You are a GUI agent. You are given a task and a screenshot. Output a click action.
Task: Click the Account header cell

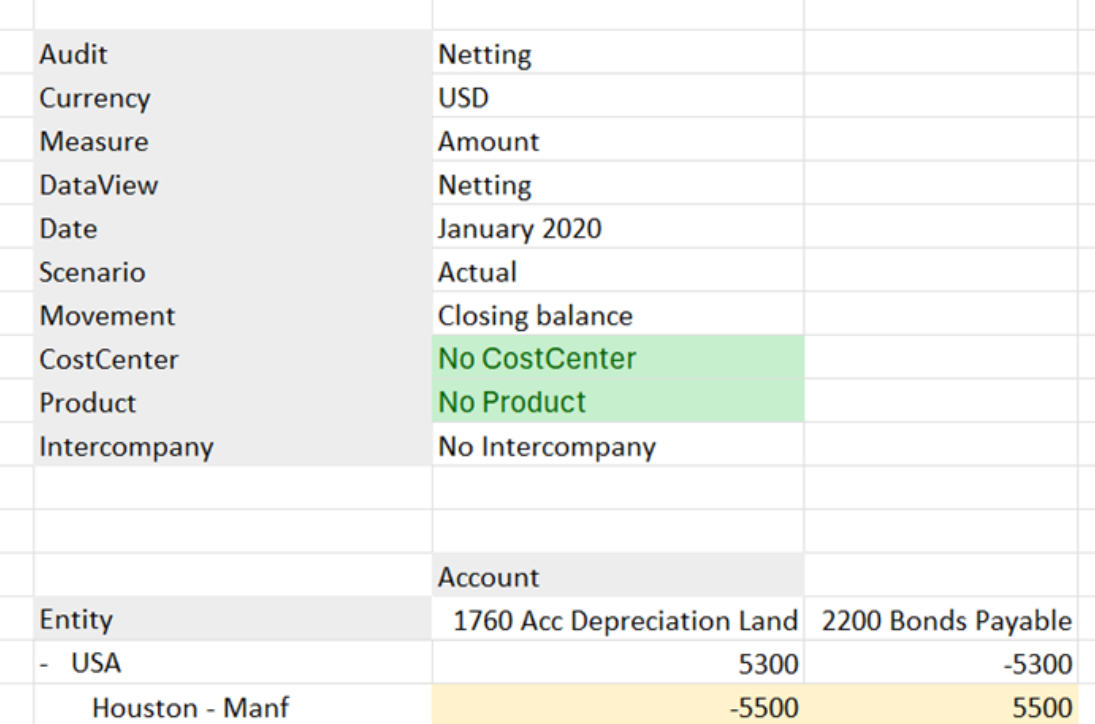coord(618,576)
